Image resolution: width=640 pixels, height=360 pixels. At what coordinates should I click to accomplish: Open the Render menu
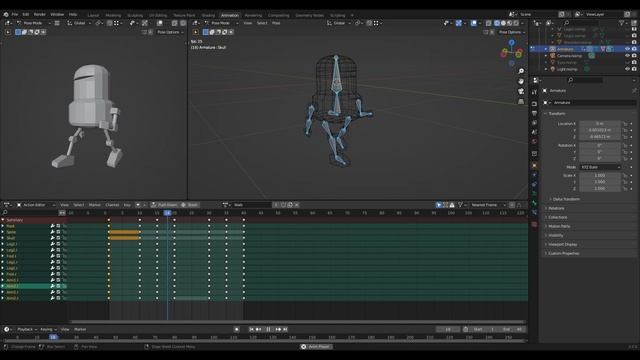pos(40,14)
